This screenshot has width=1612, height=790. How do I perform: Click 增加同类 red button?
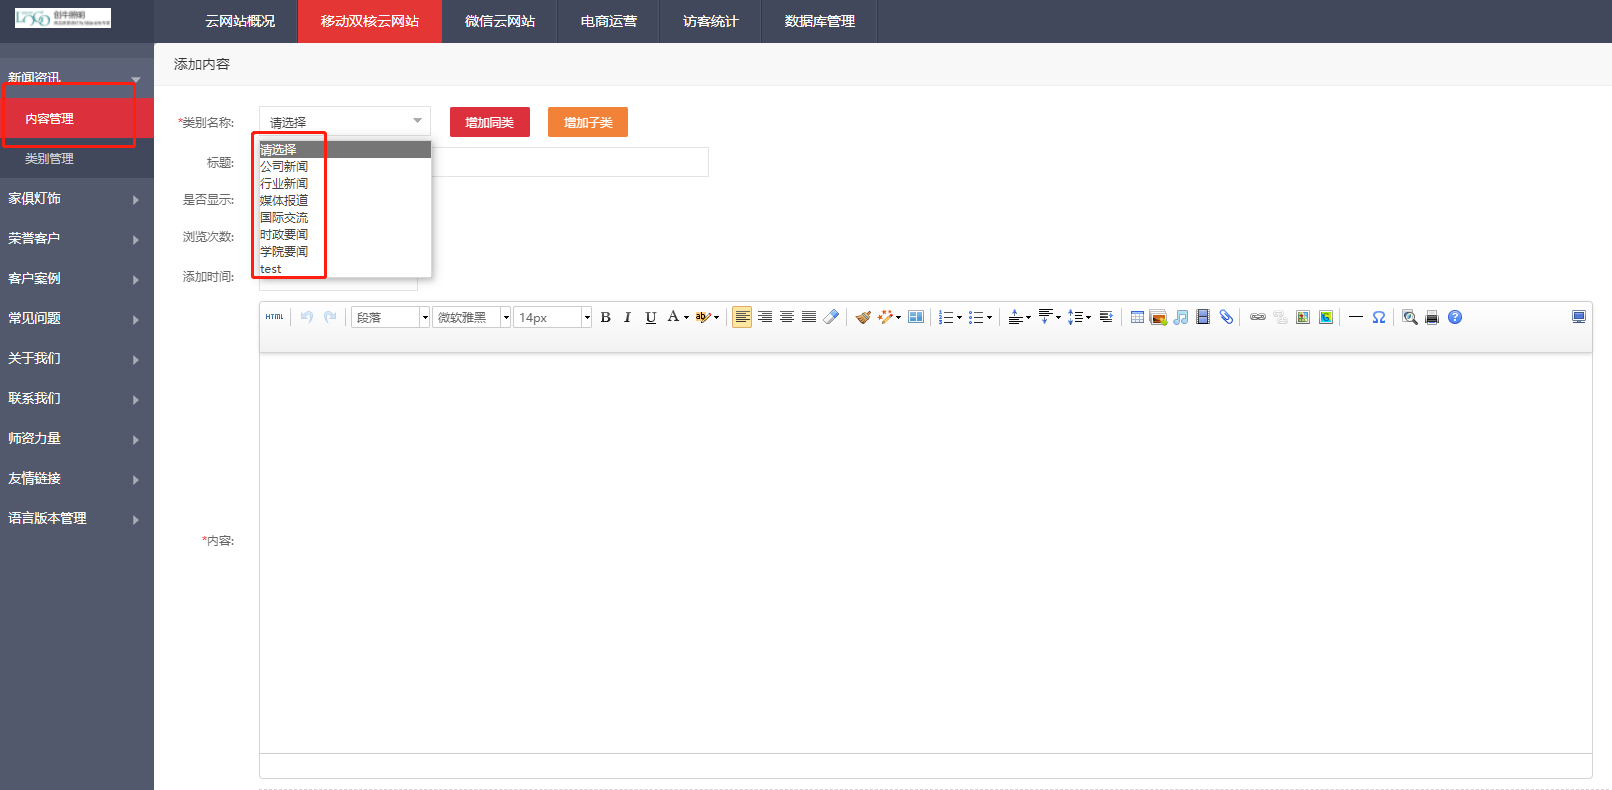click(490, 122)
